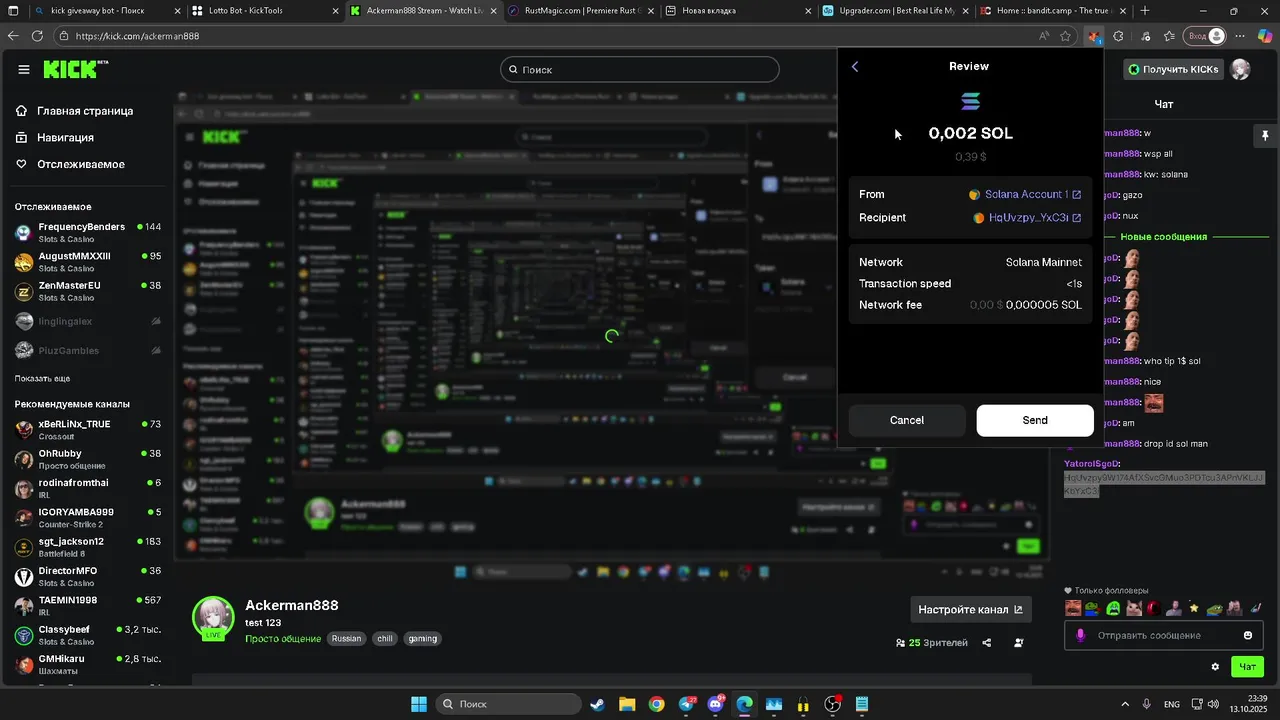Open a new browser tab with plus button

(1145, 11)
